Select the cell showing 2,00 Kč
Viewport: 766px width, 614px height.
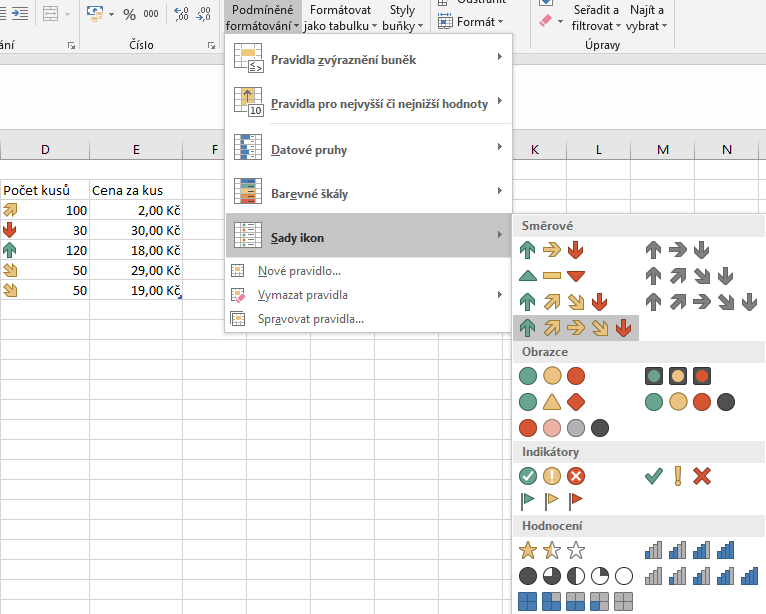(136, 210)
